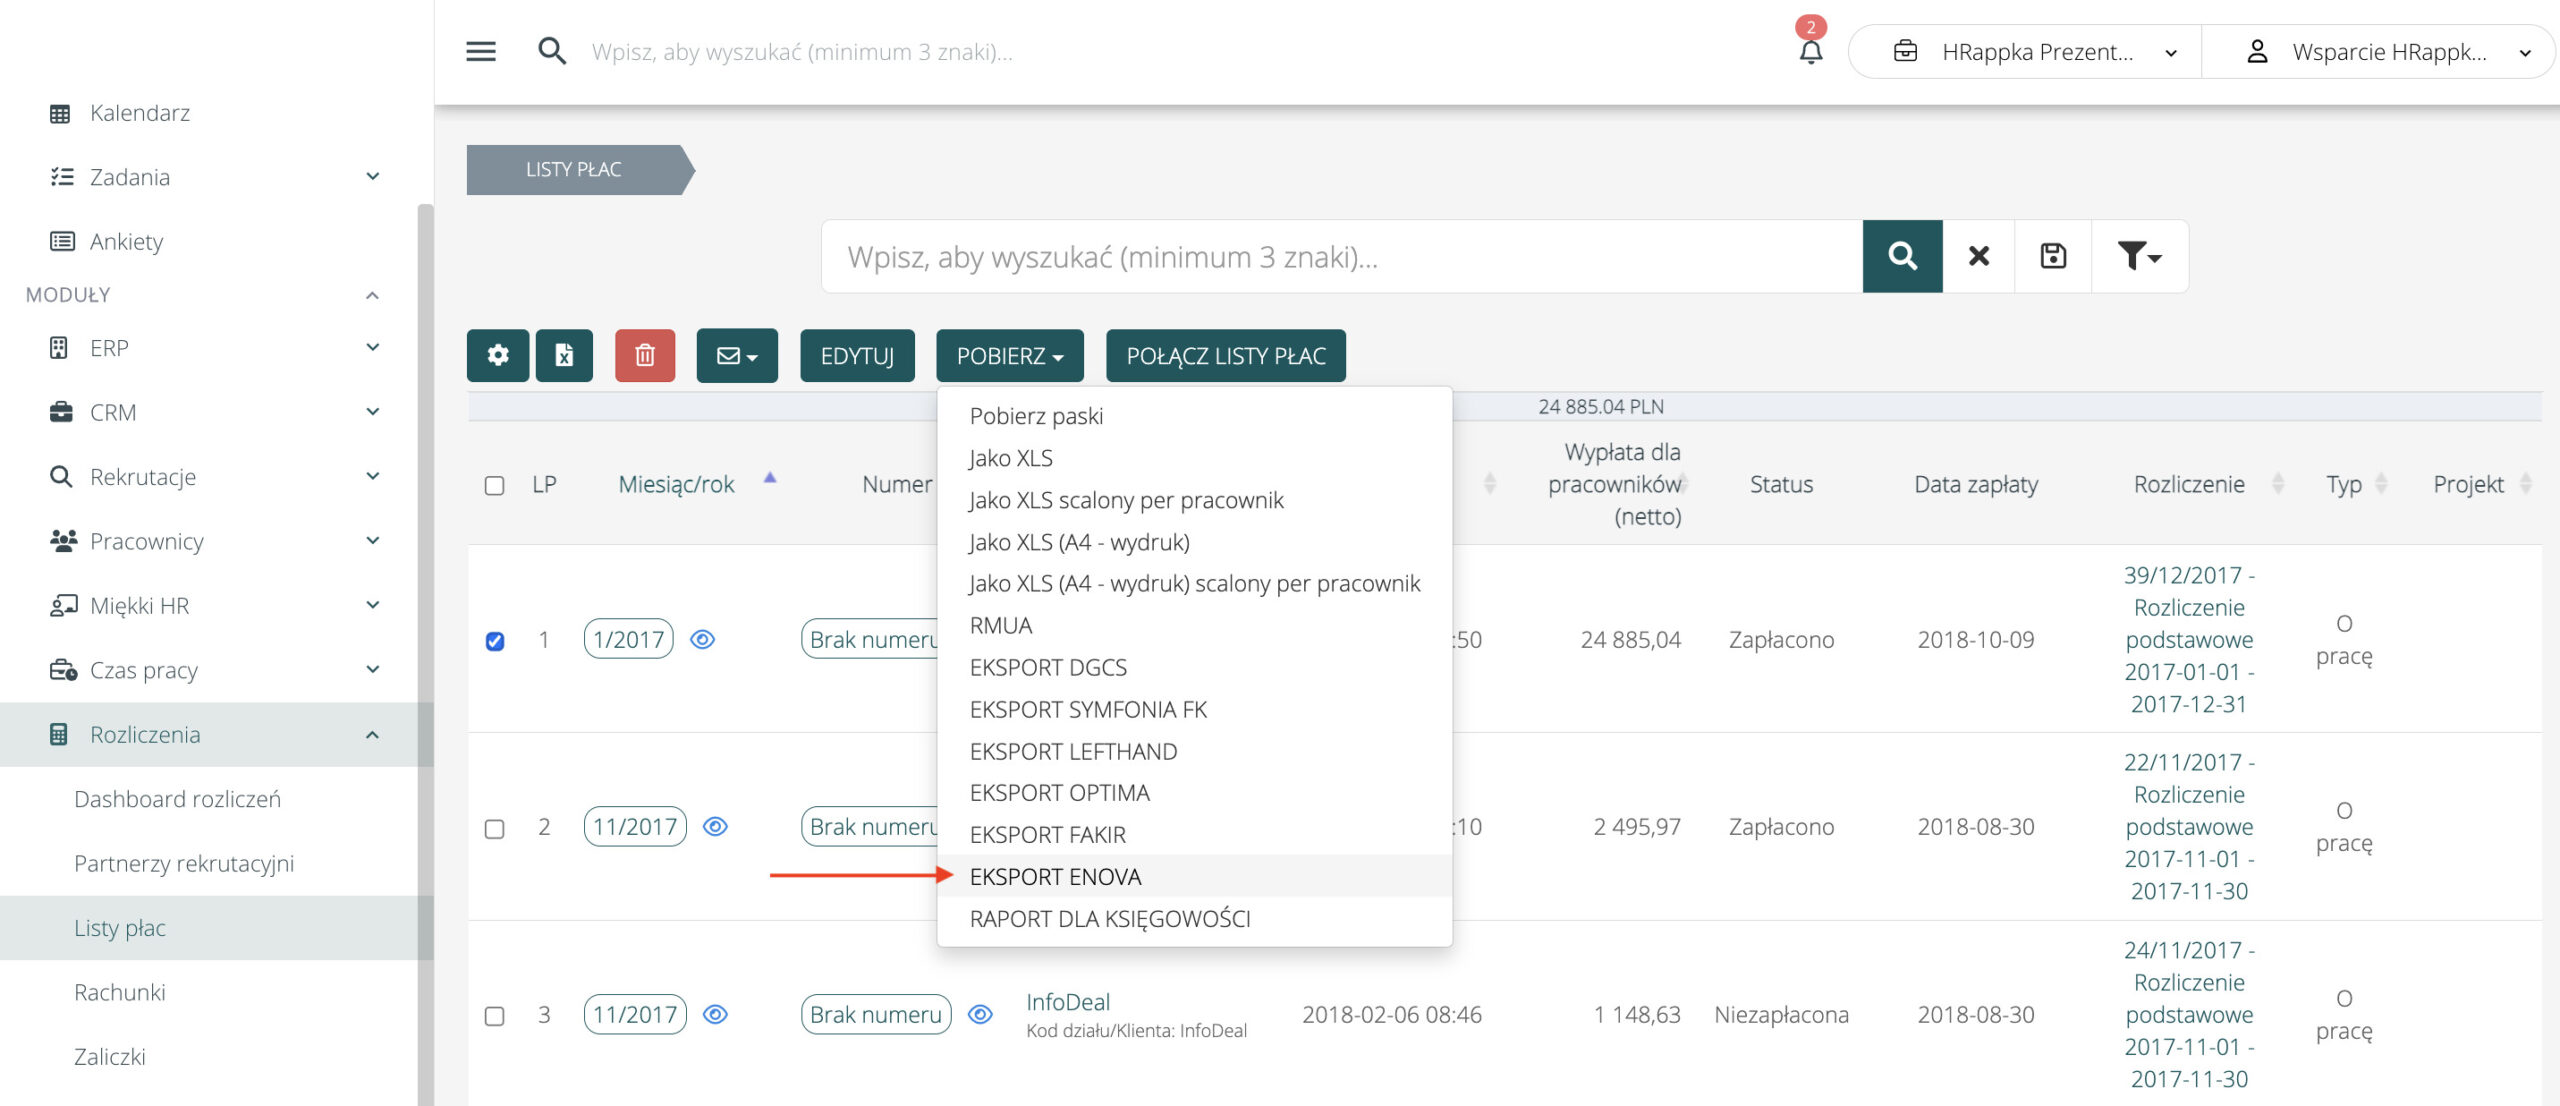
Task: Open the envelope email dropdown
Action: pos(737,356)
